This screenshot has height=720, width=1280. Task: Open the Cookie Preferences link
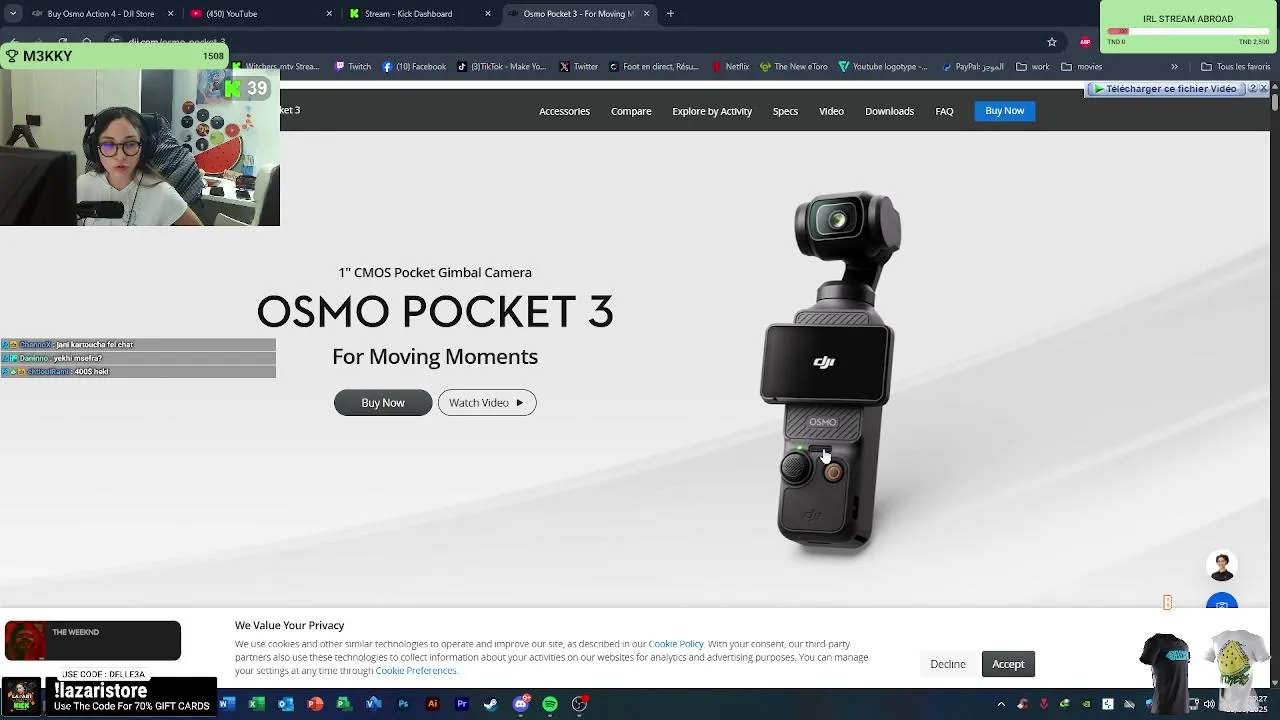[x=416, y=670]
